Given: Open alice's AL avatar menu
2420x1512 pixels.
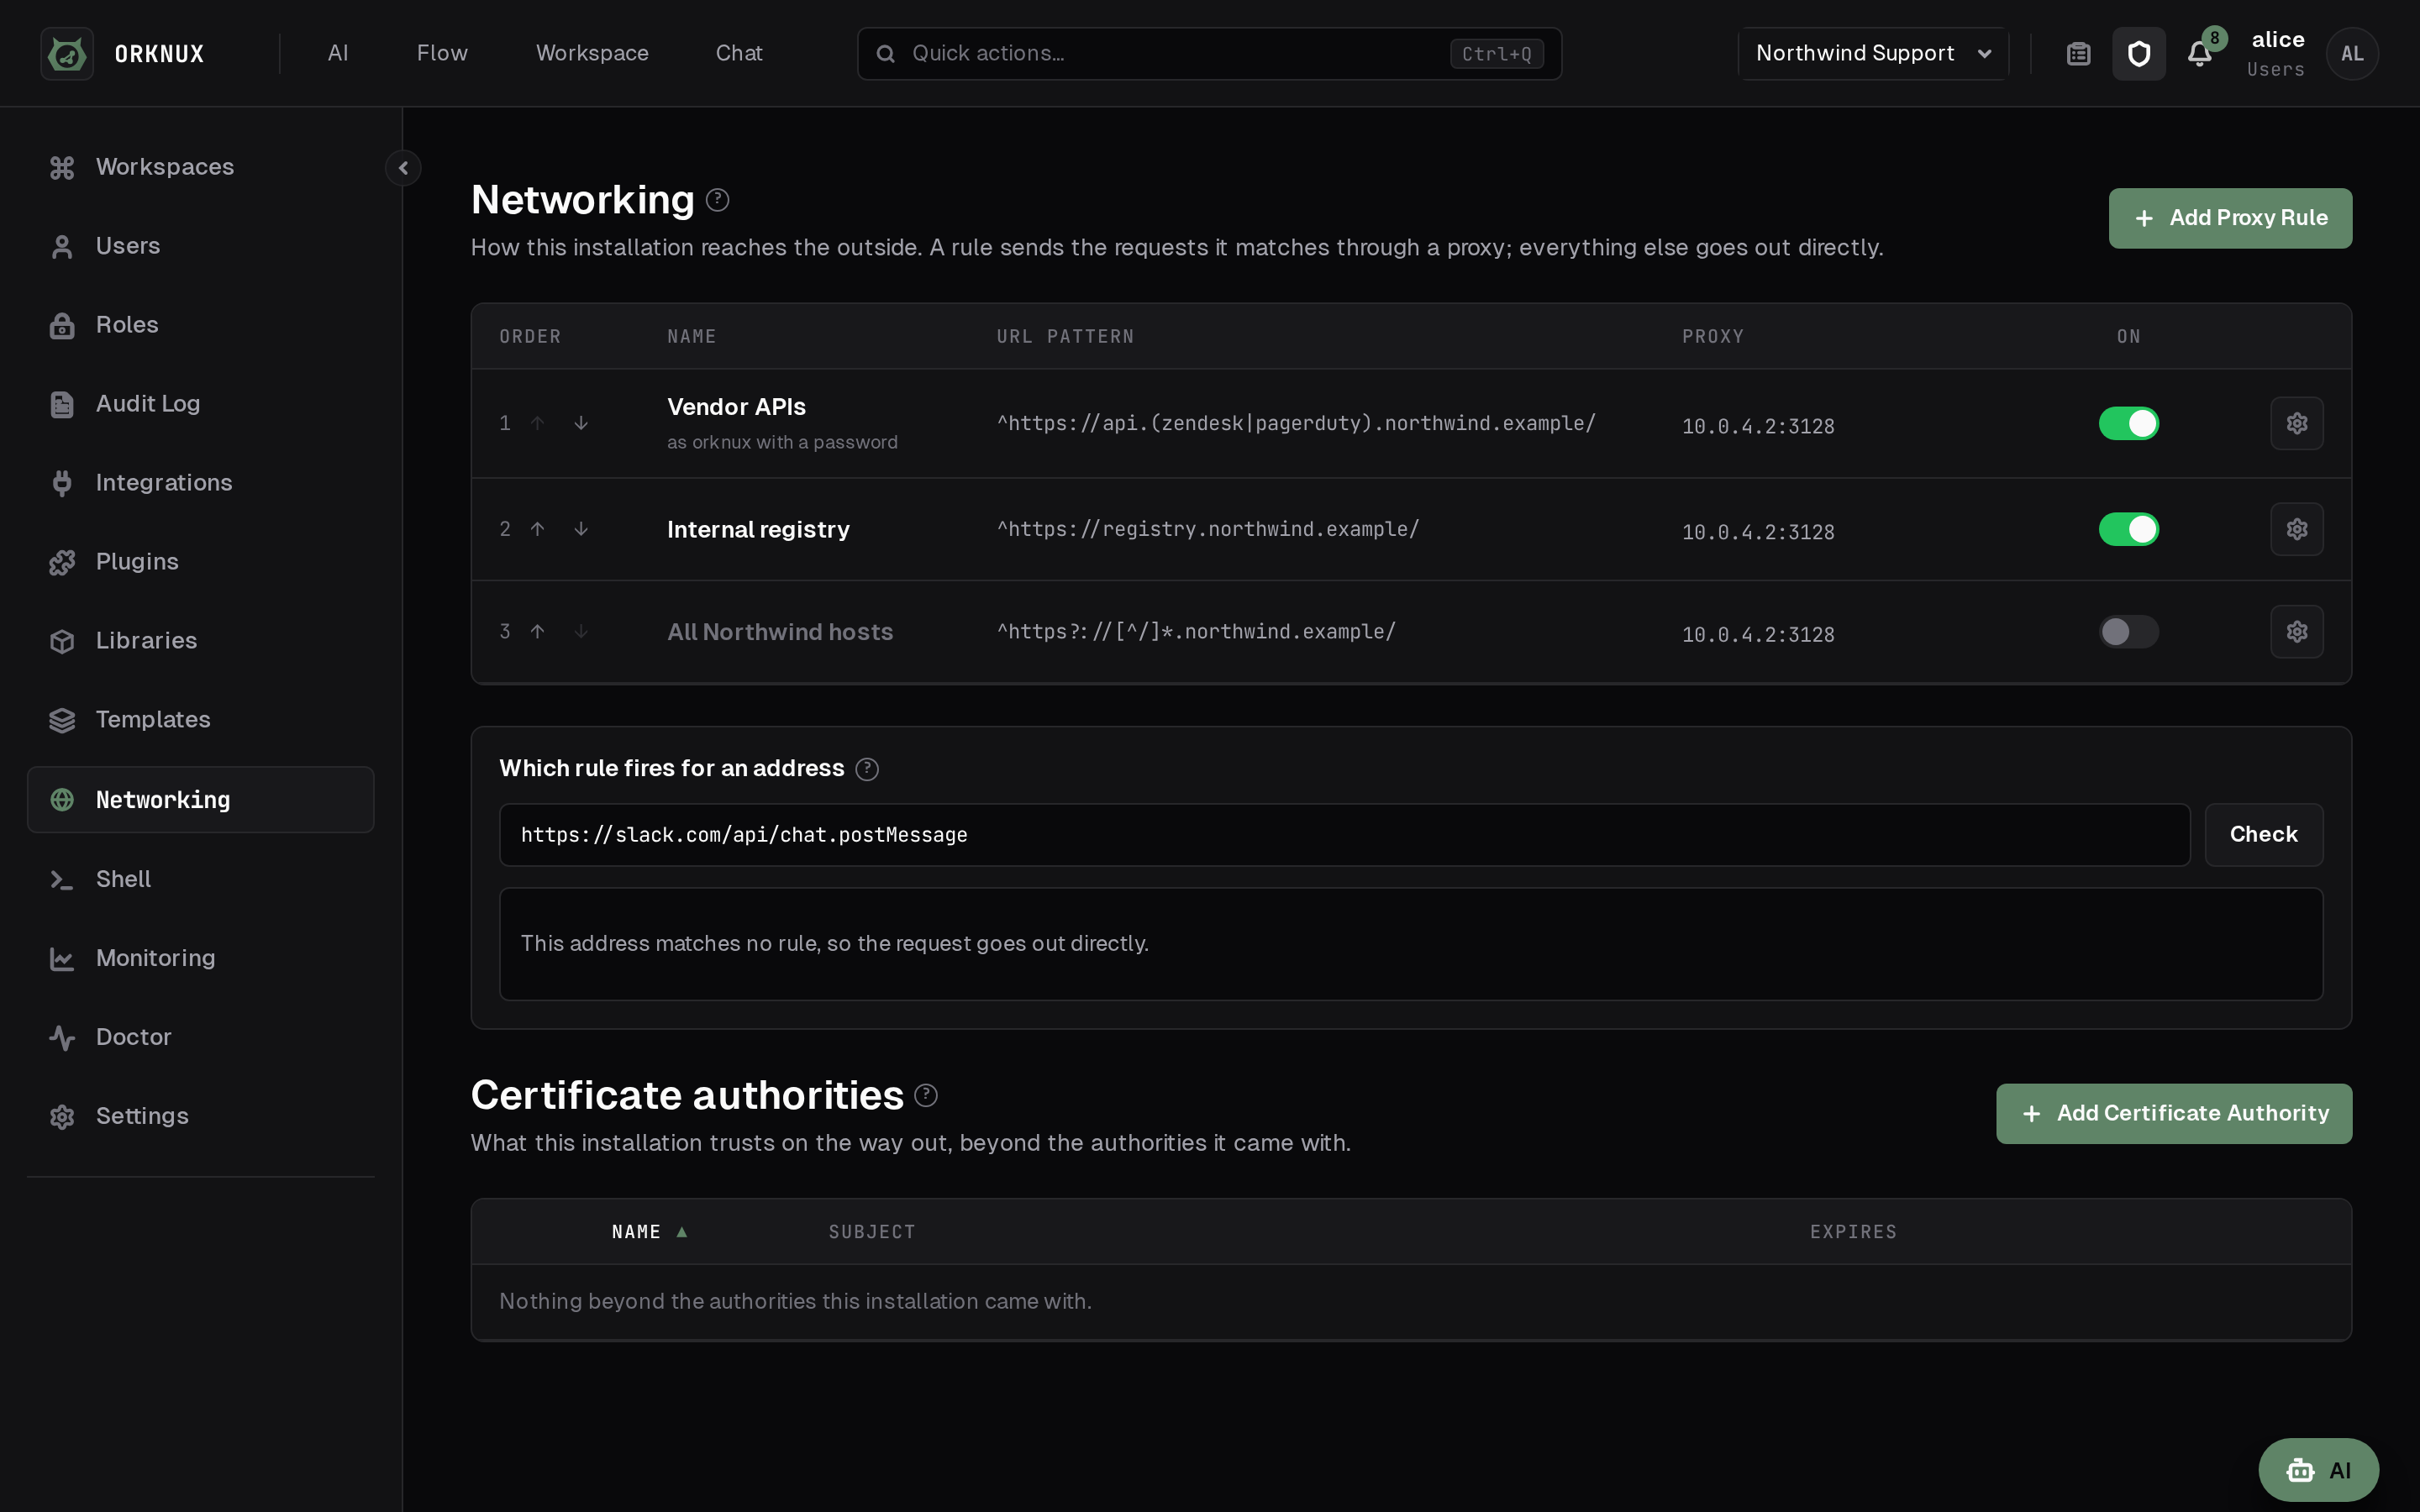Looking at the screenshot, I should pyautogui.click(x=2352, y=53).
